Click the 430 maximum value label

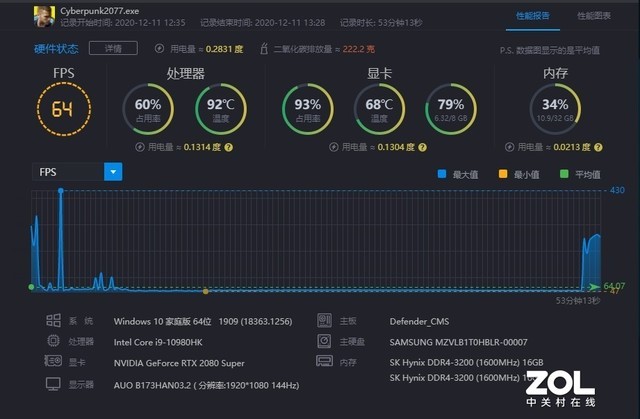click(x=617, y=190)
